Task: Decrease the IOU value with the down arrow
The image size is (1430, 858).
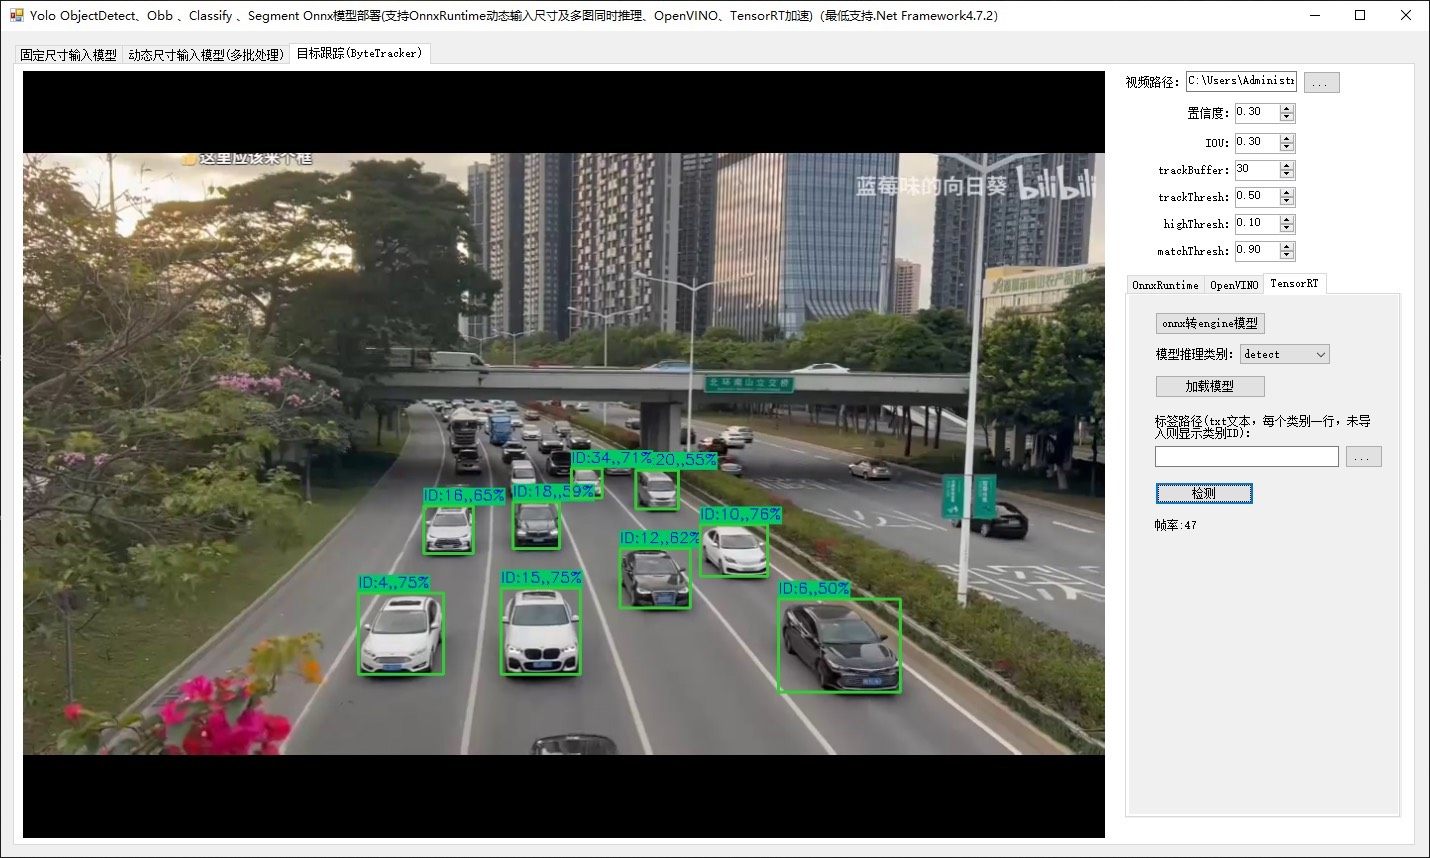Action: coord(1287,148)
